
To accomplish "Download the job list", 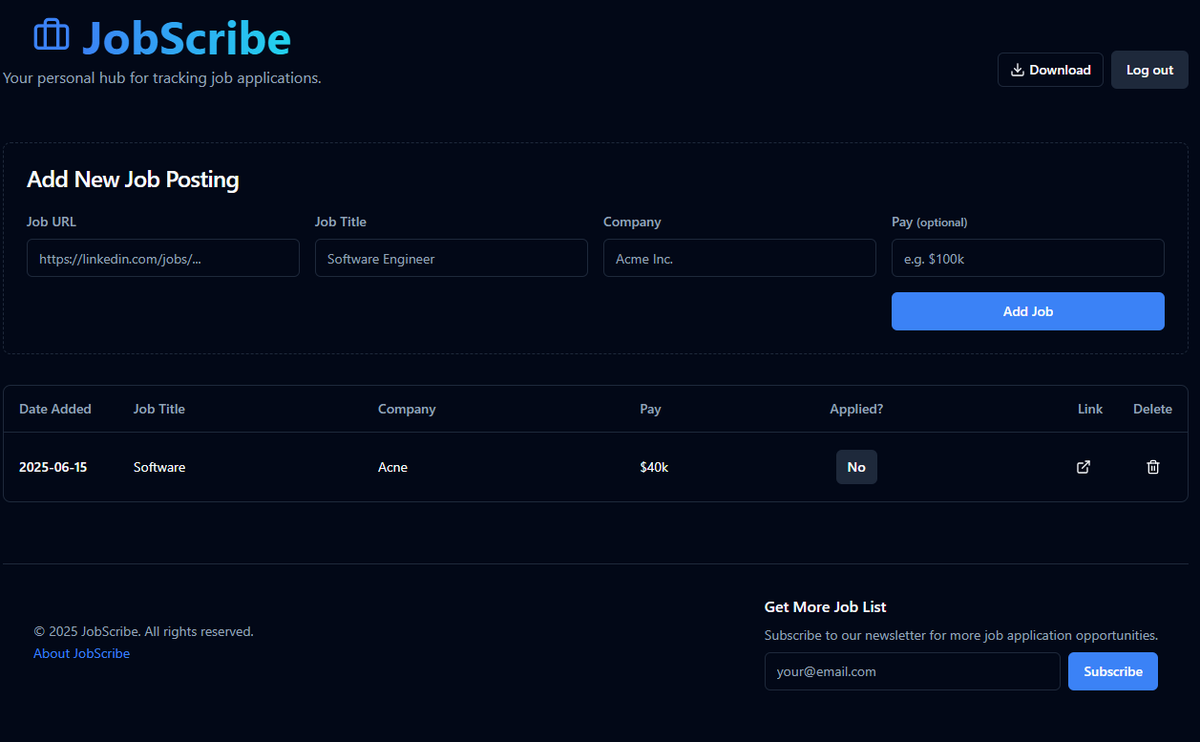I will (1050, 70).
